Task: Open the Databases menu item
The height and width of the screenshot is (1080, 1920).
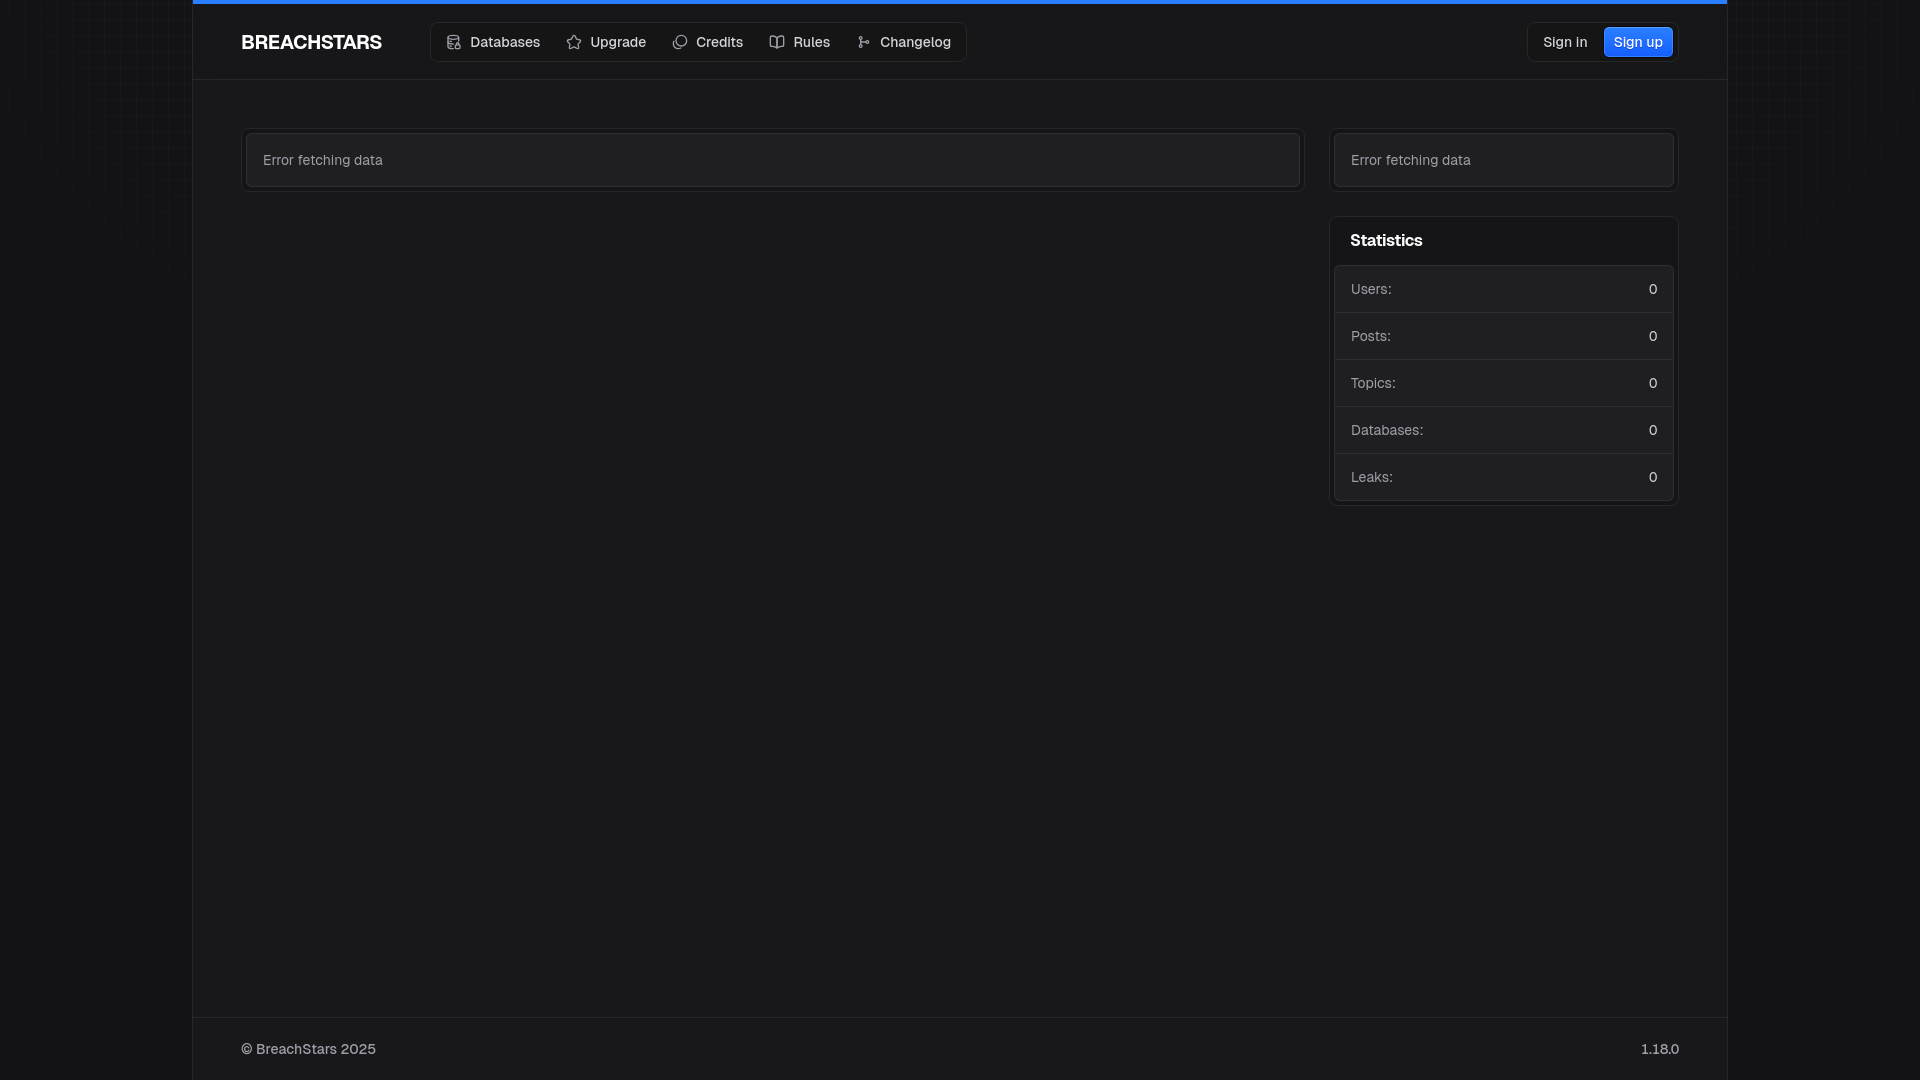Action: click(493, 42)
